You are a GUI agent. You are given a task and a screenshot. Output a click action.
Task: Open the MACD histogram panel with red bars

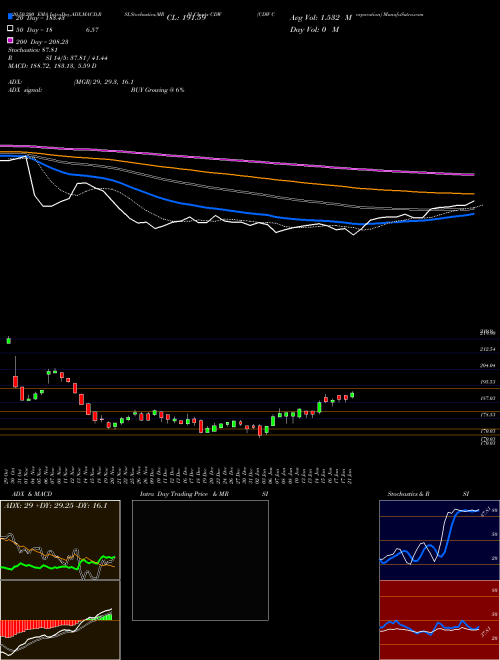pos(60,620)
